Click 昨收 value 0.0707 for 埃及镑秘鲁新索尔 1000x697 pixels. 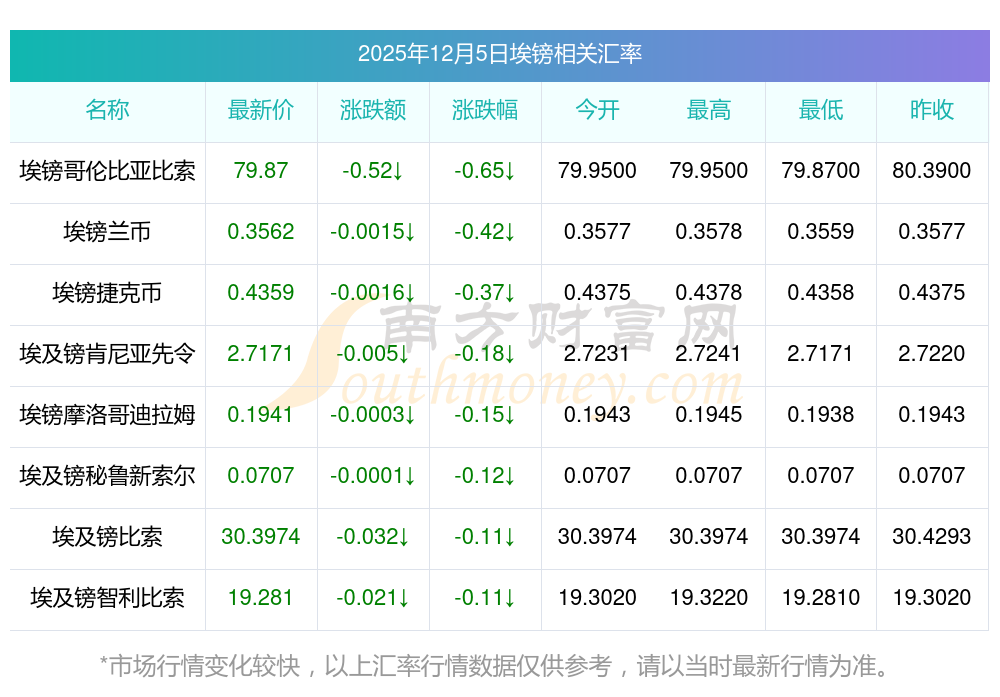click(x=932, y=476)
